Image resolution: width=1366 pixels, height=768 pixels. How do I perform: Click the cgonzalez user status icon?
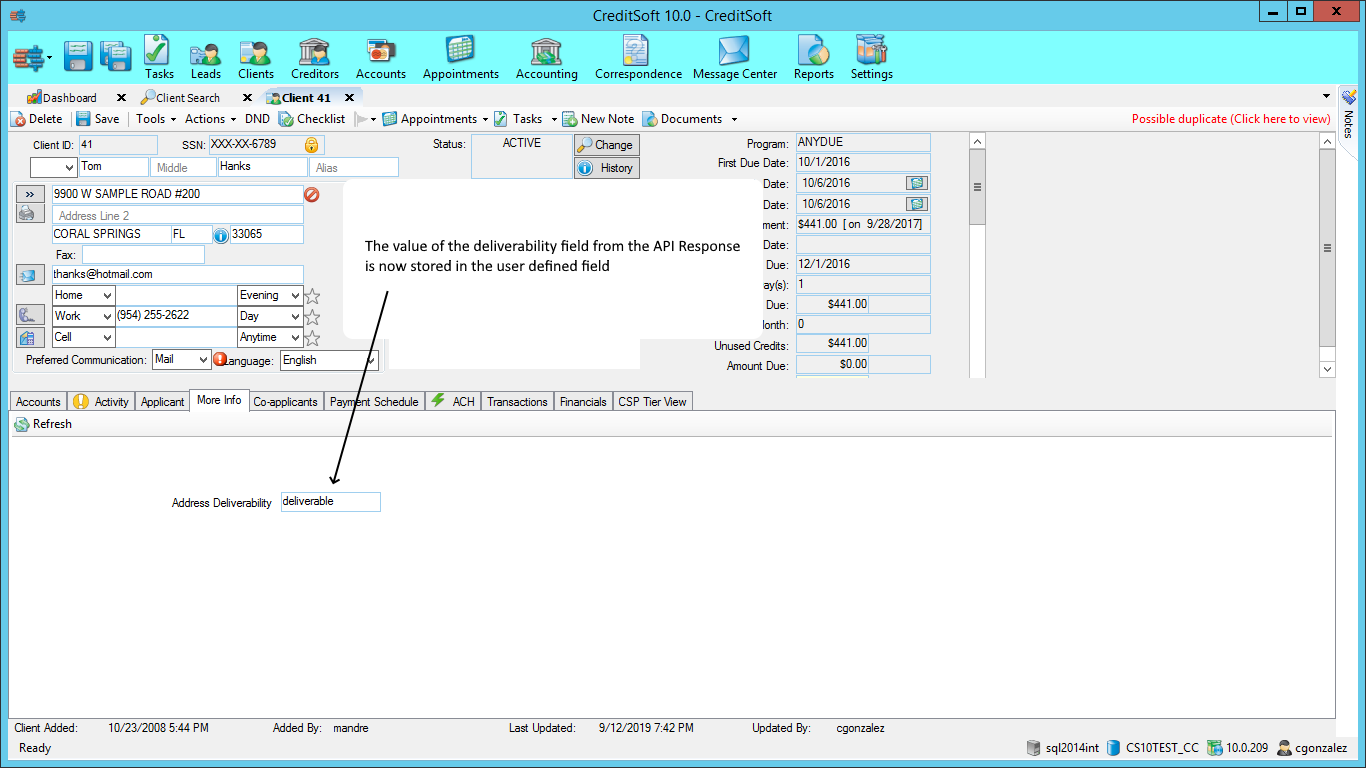tap(1284, 748)
